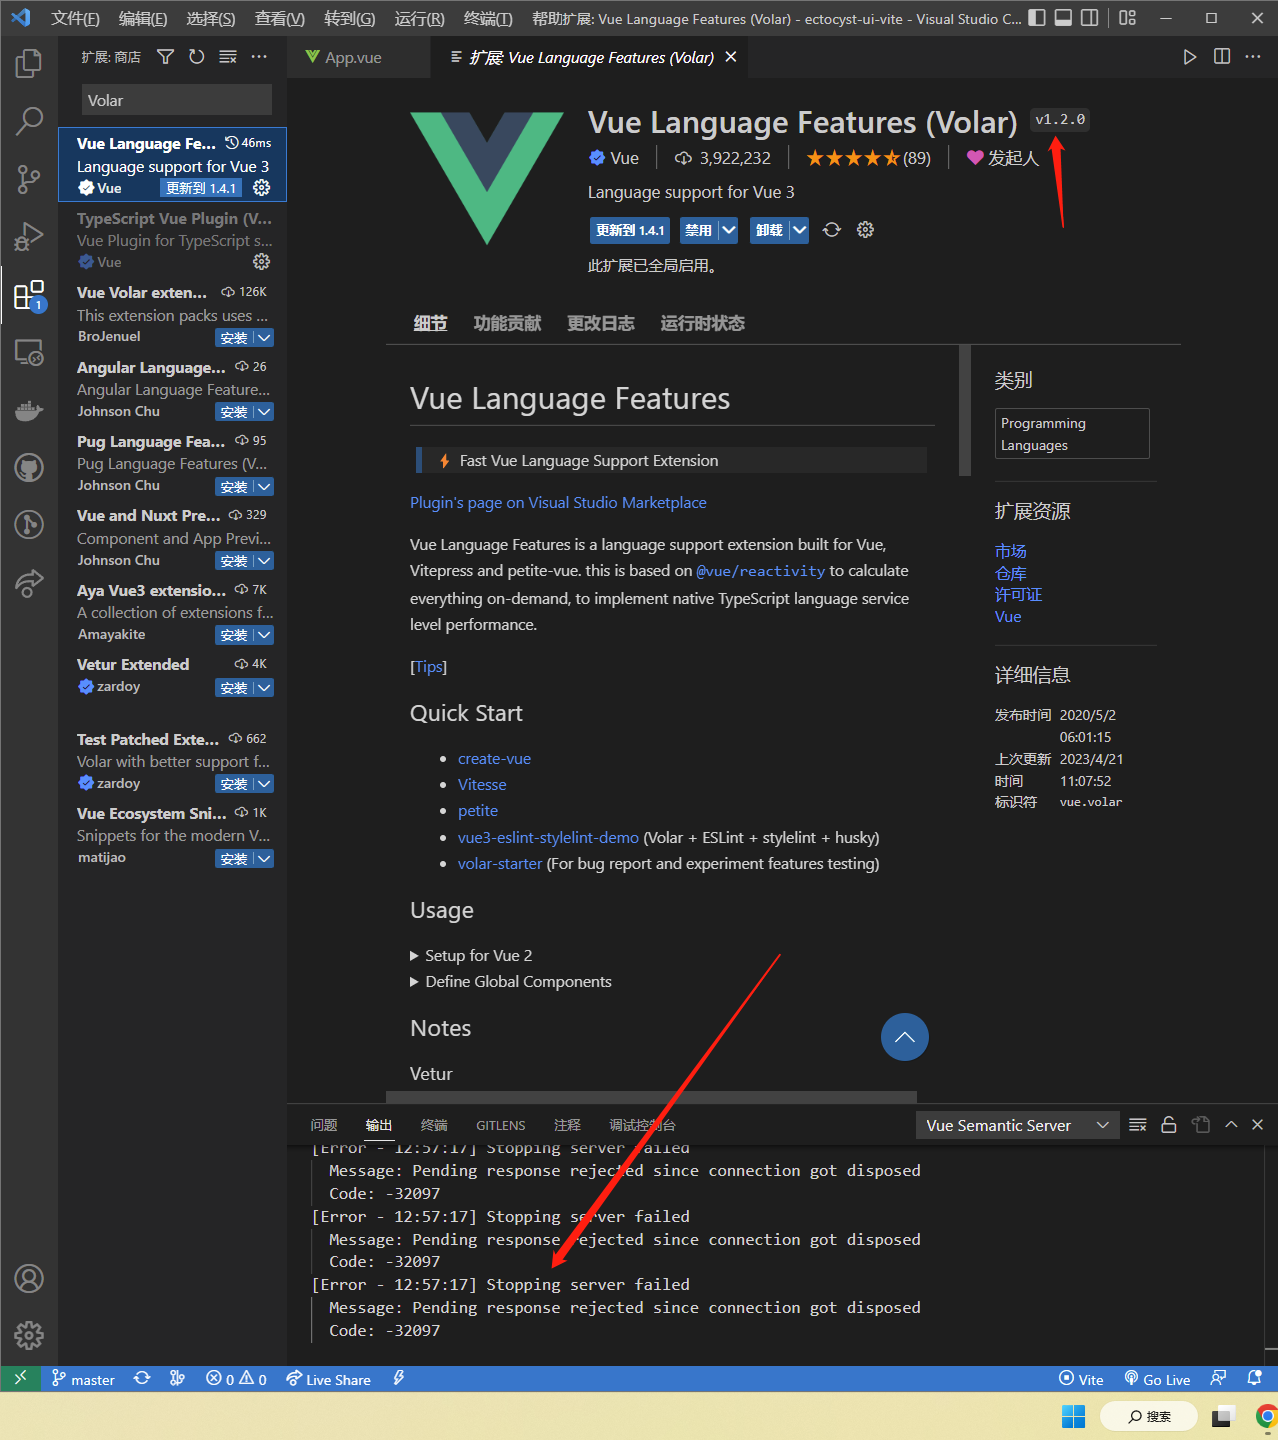Image resolution: width=1278 pixels, height=1440 pixels.
Task: Open the Search view in the activity bar
Action: pos(28,121)
